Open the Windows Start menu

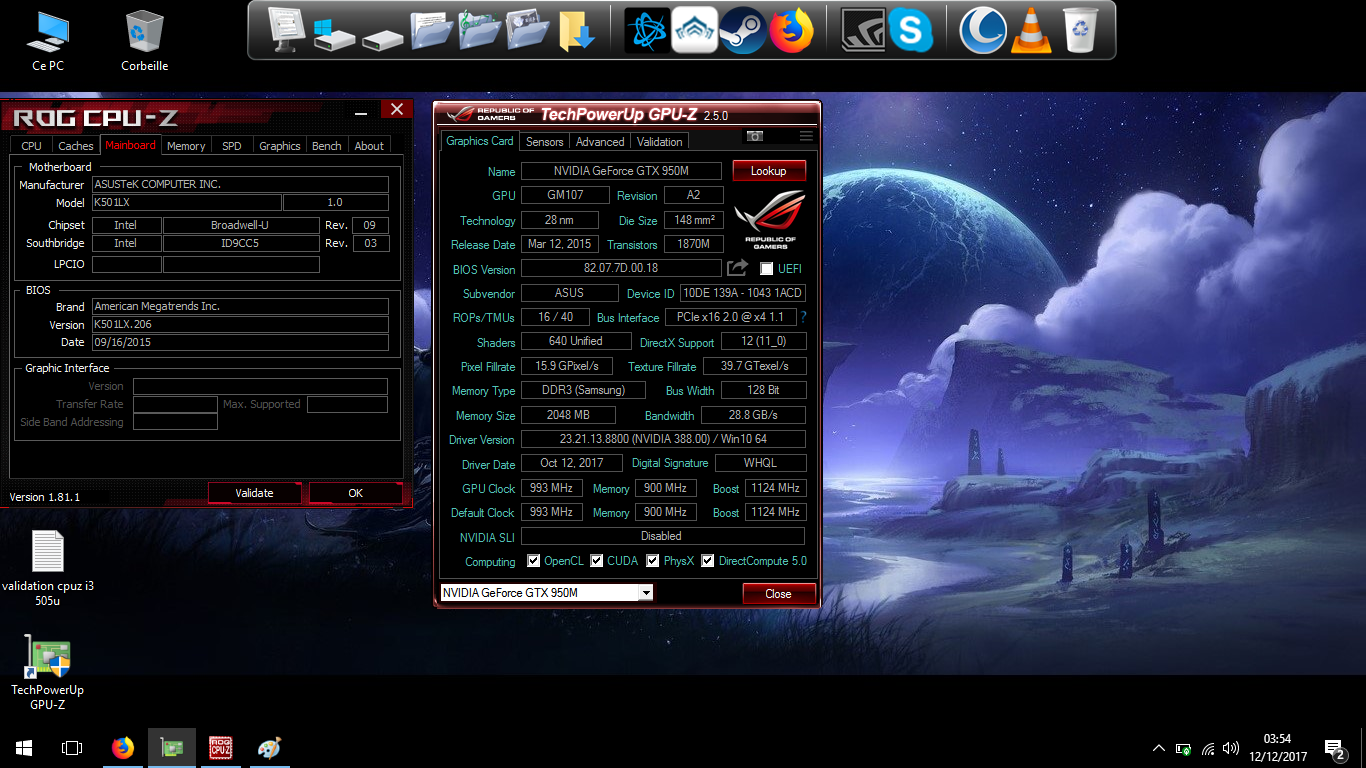[x=24, y=748]
